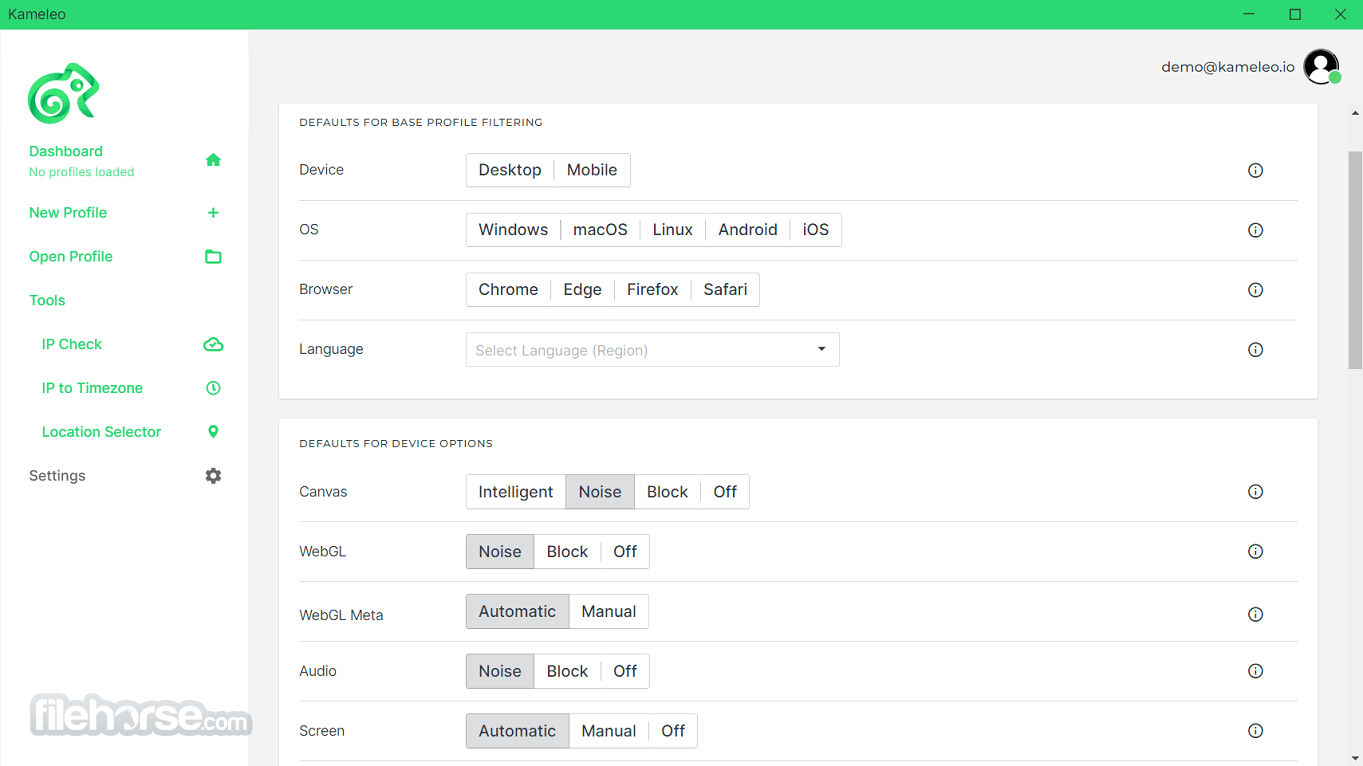Show info for the OS row
Image resolution: width=1363 pixels, height=766 pixels.
point(1256,230)
